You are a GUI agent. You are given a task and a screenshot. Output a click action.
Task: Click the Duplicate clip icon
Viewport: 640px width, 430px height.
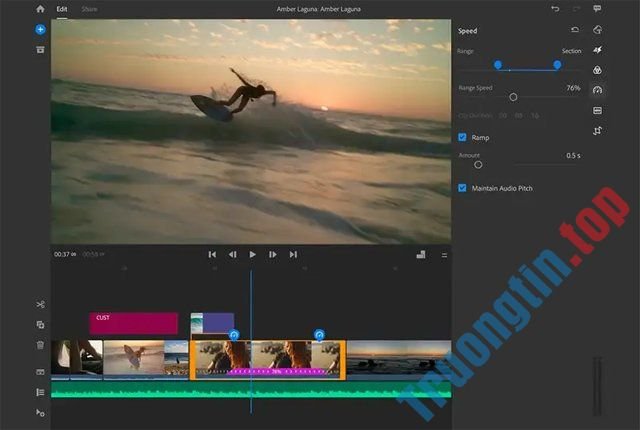(40, 325)
